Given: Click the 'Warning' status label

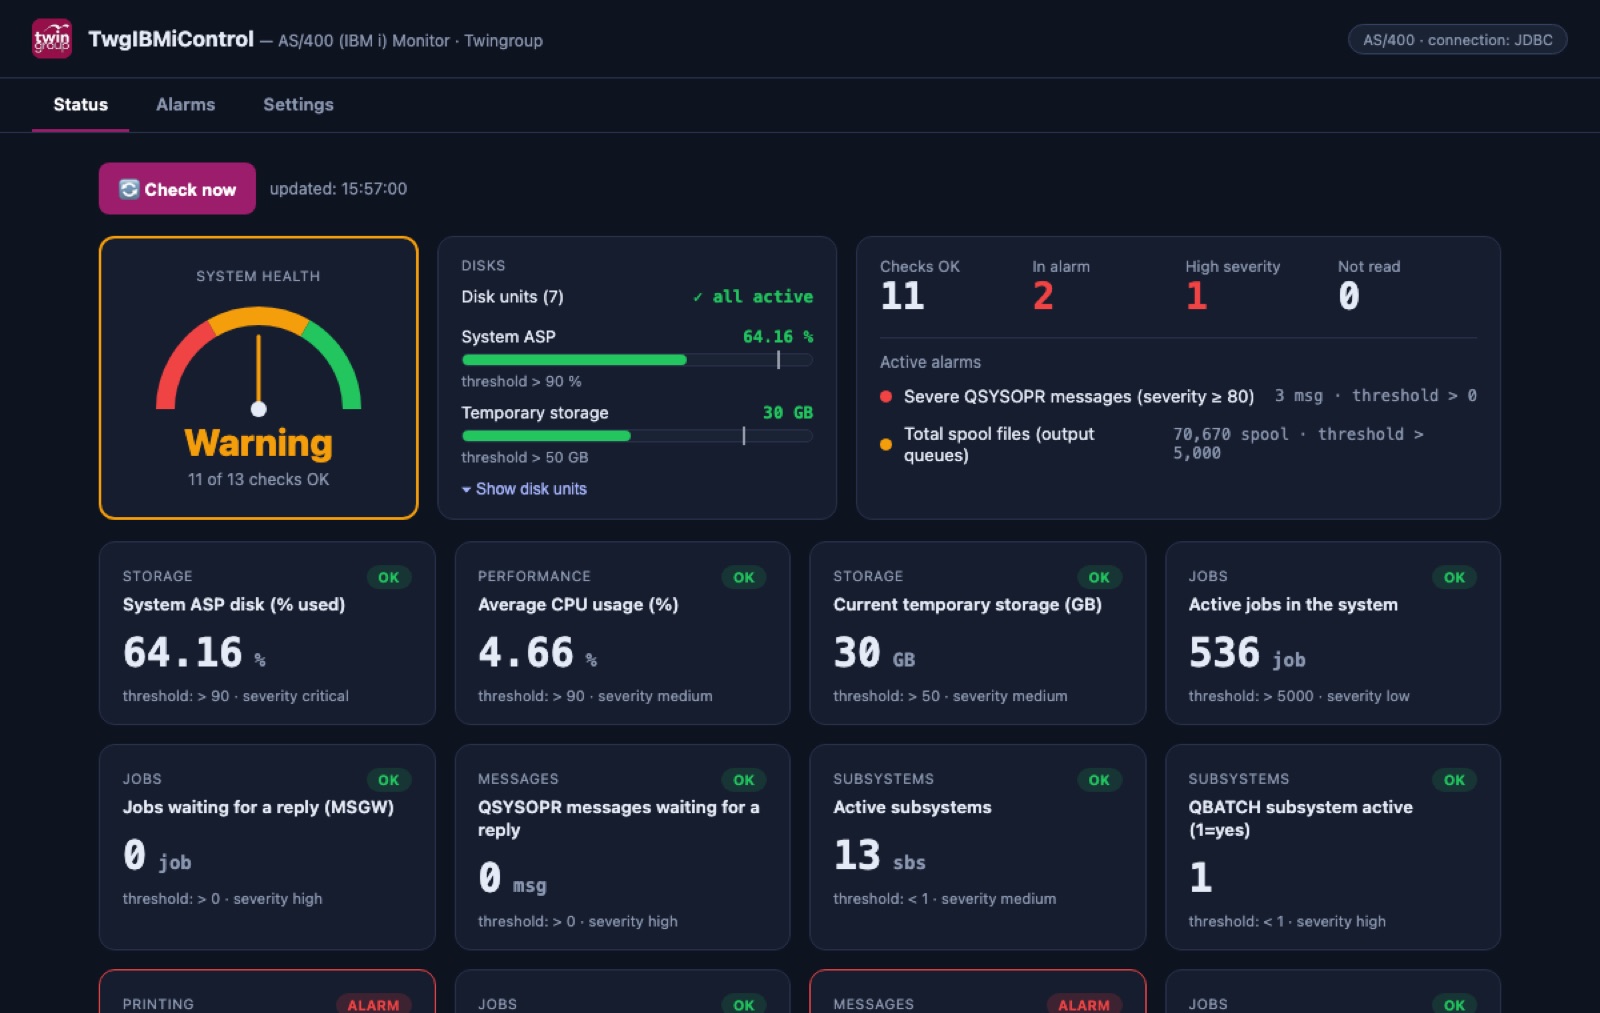Looking at the screenshot, I should (x=258, y=443).
